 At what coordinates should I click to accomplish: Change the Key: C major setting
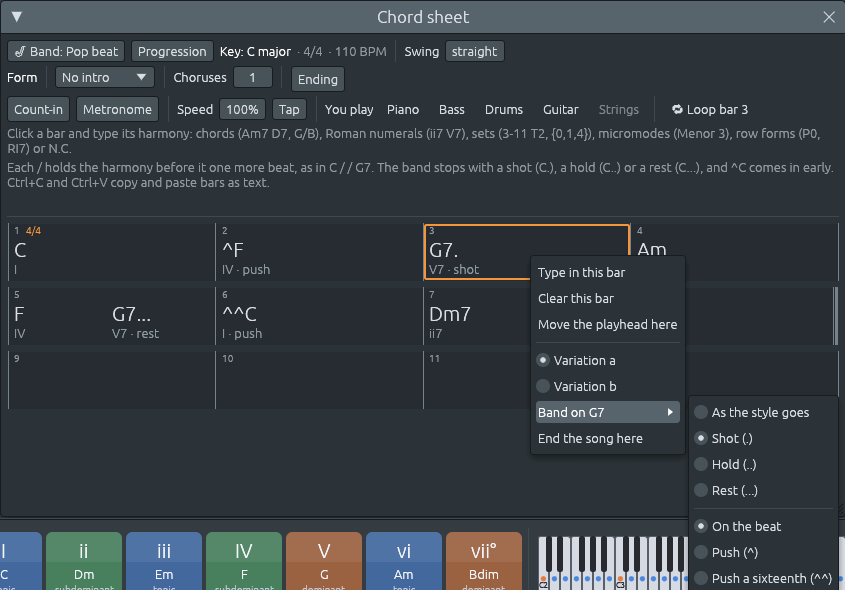tap(255, 52)
